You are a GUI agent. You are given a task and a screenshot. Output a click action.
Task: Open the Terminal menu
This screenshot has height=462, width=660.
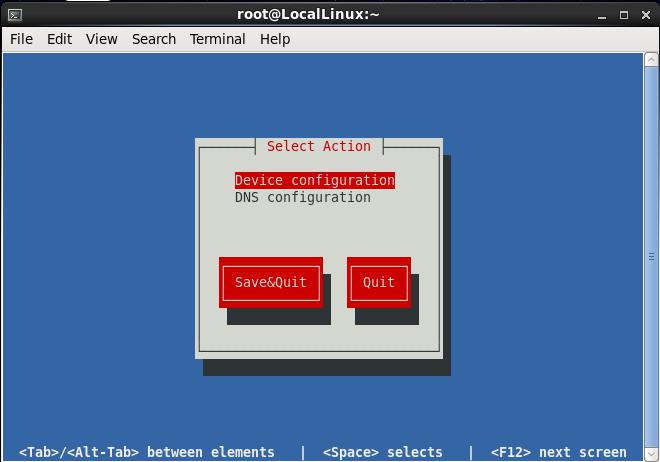pos(217,39)
